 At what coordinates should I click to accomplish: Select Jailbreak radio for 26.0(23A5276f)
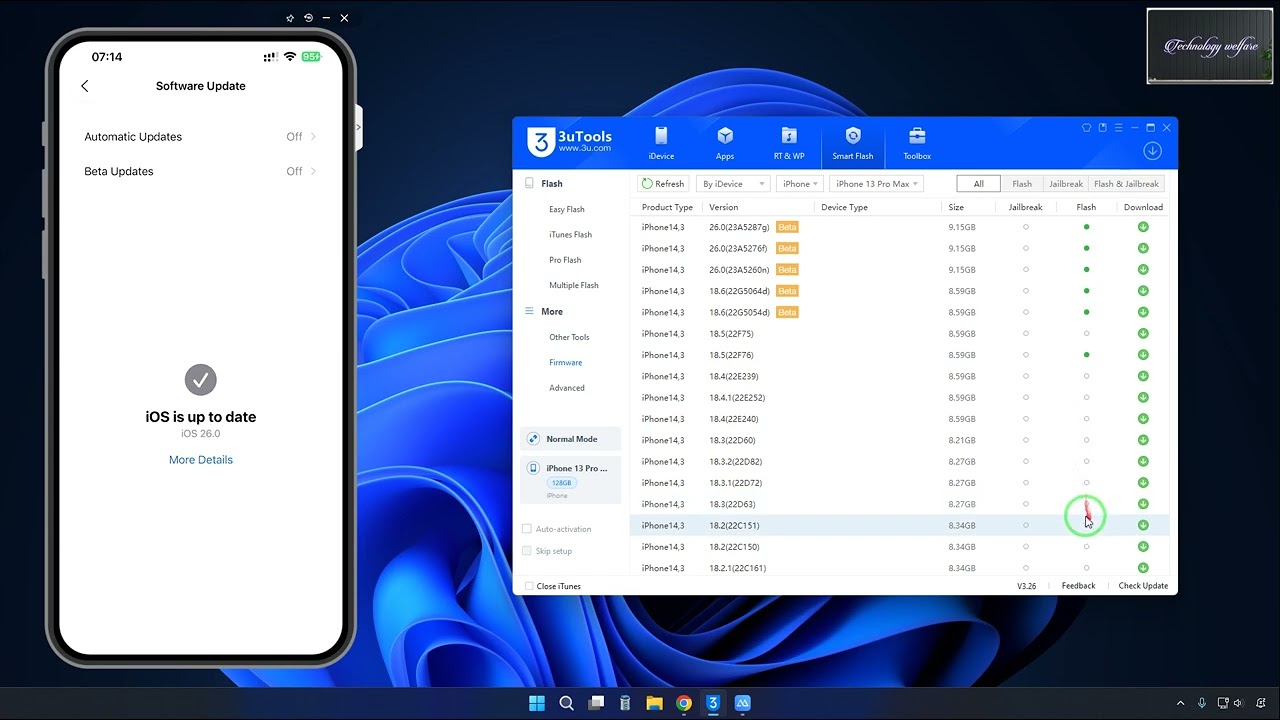pyautogui.click(x=1025, y=248)
